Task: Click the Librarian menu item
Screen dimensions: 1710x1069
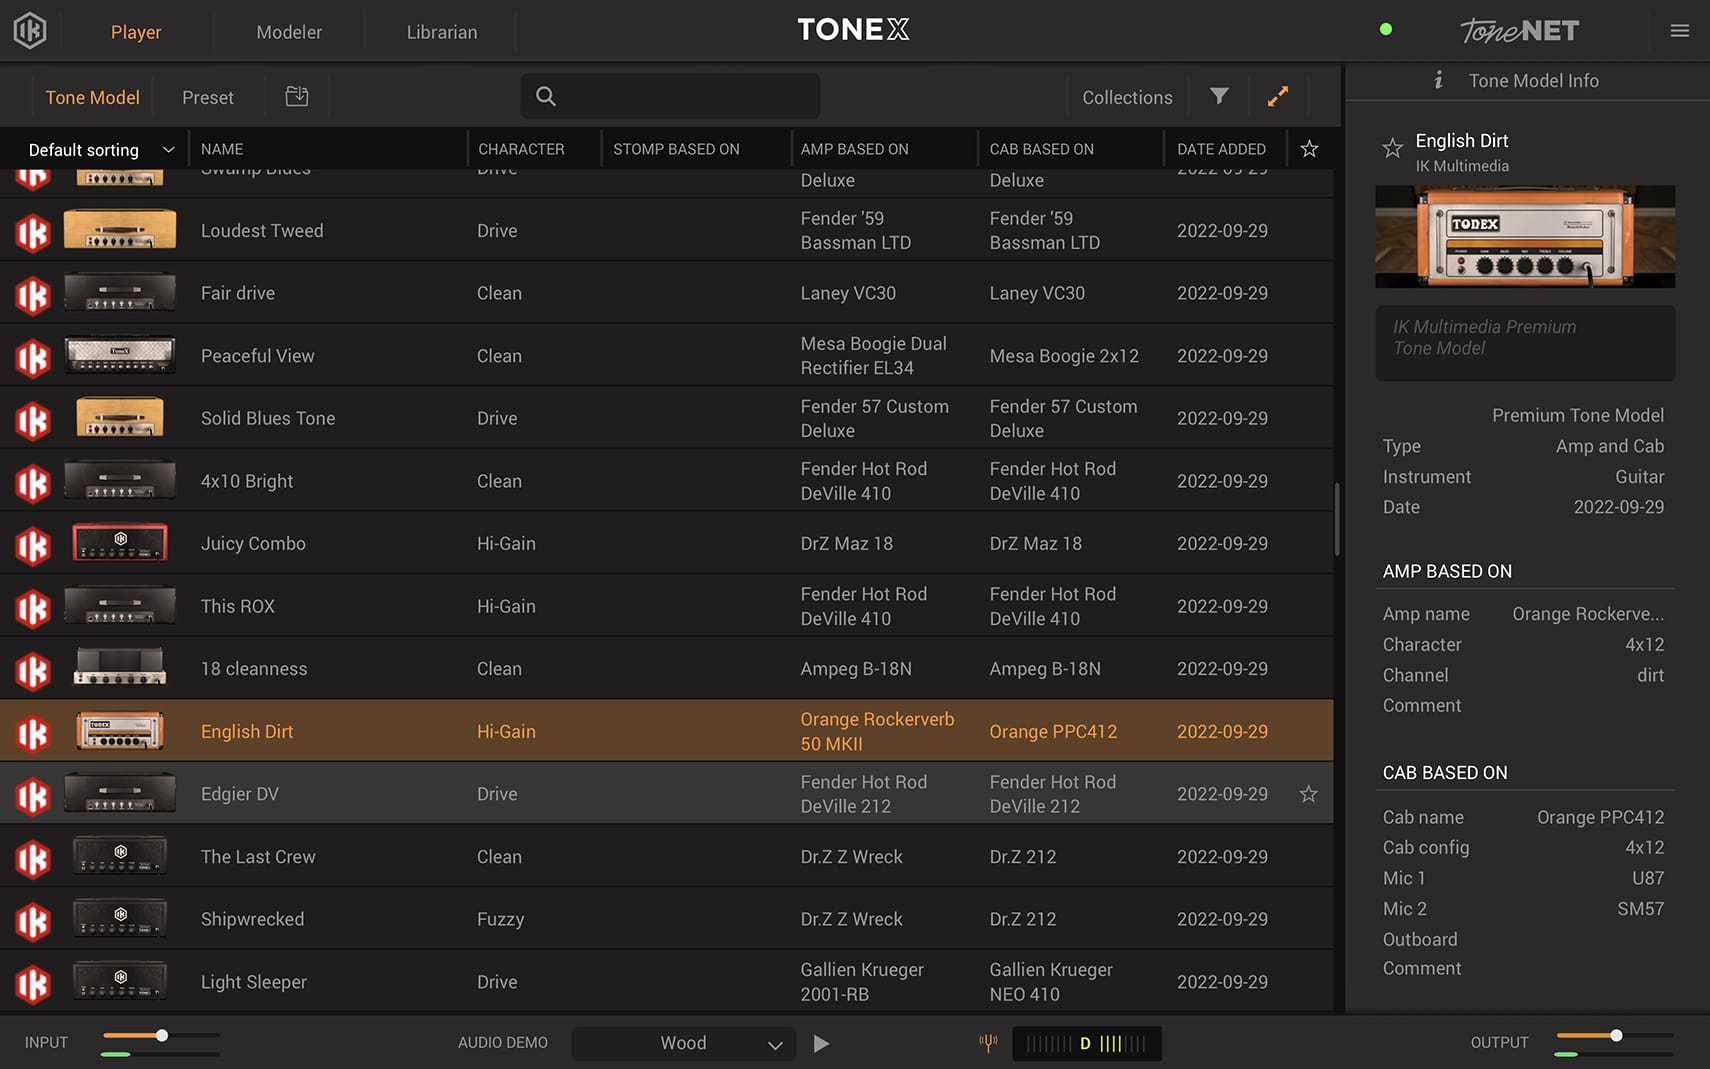Action: [x=441, y=31]
